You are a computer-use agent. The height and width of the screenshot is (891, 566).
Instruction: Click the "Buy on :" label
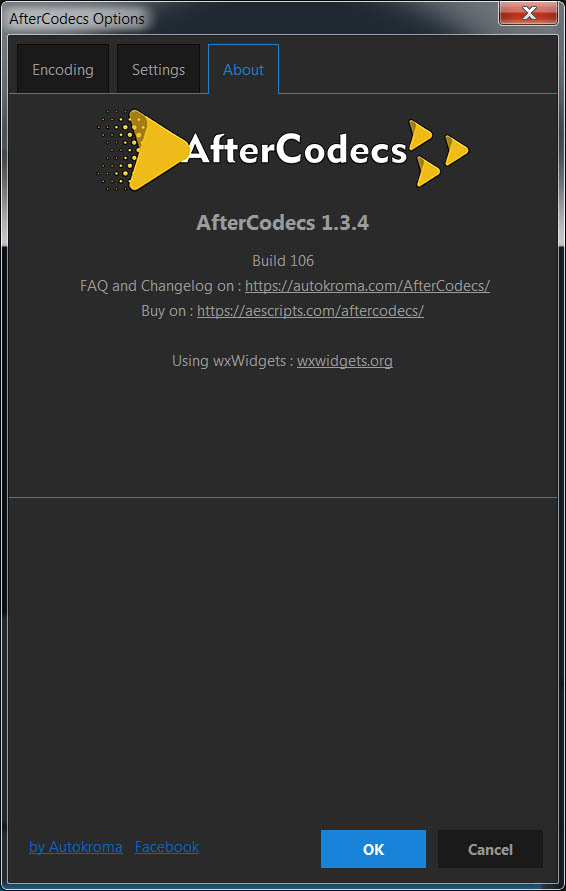point(167,311)
